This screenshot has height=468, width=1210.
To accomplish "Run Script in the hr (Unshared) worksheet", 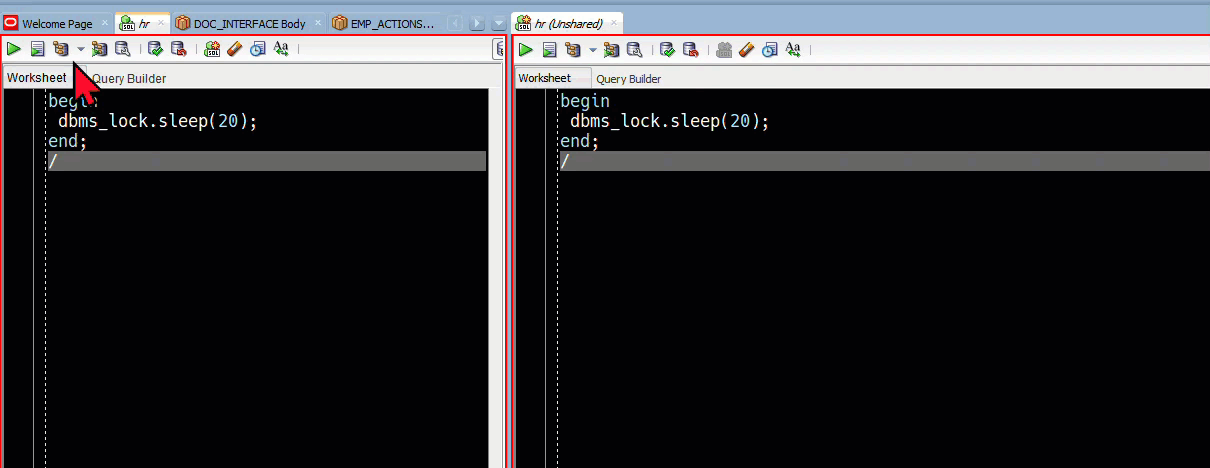I will [x=549, y=49].
